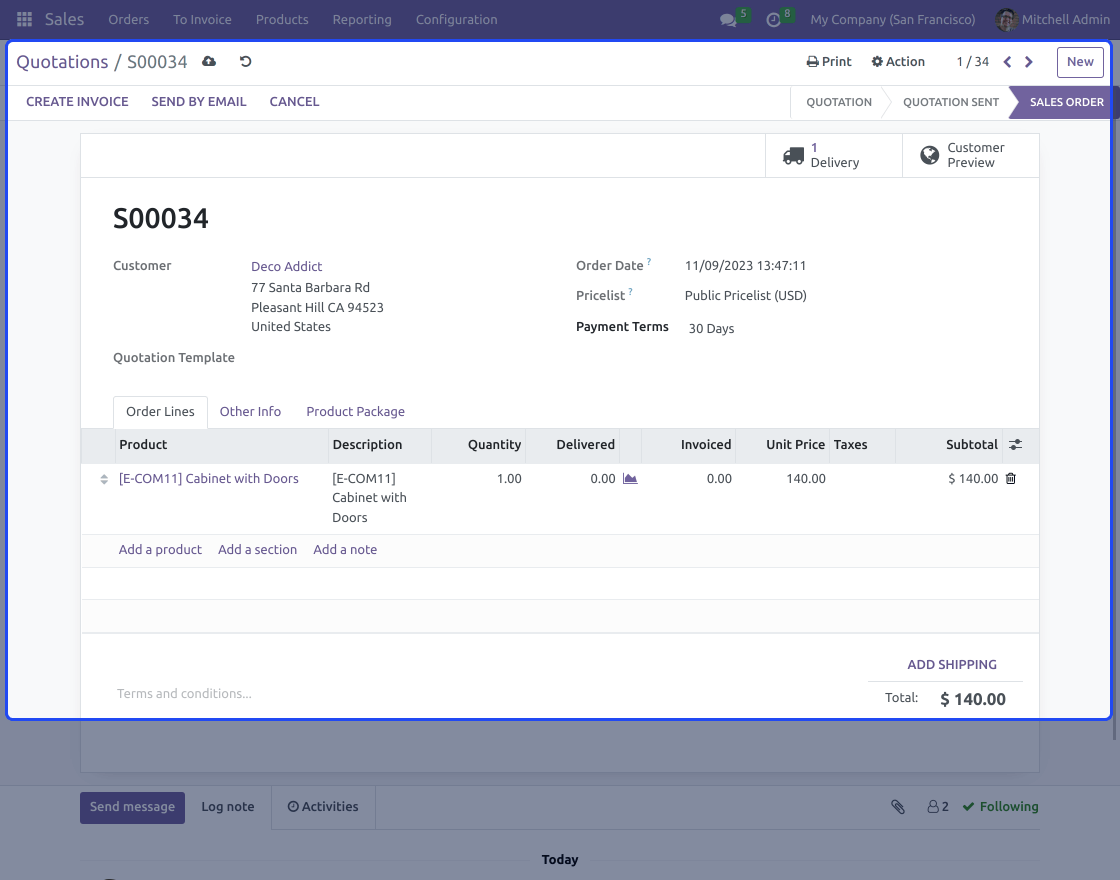1120x880 pixels.
Task: Click the Quotations breadcrumb link
Action: (x=62, y=62)
